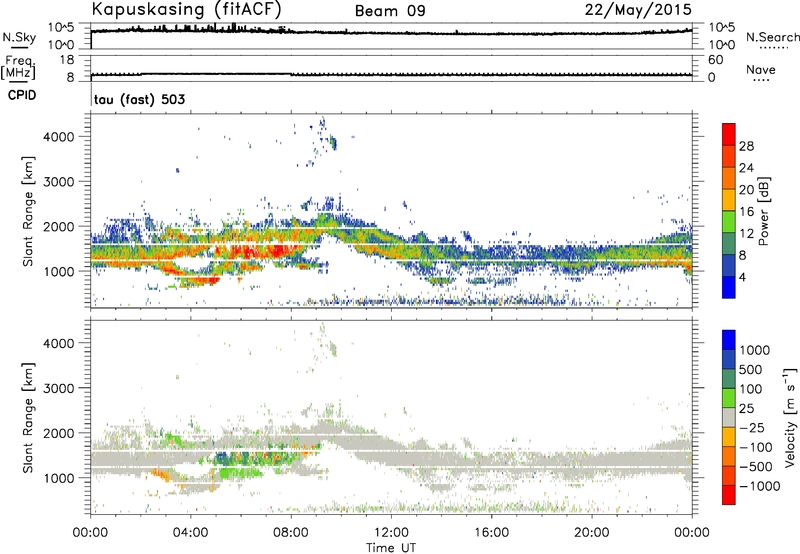Screen dimensions: 800x554
Task: Click the 12 value on power colorbar
Action: (746, 234)
